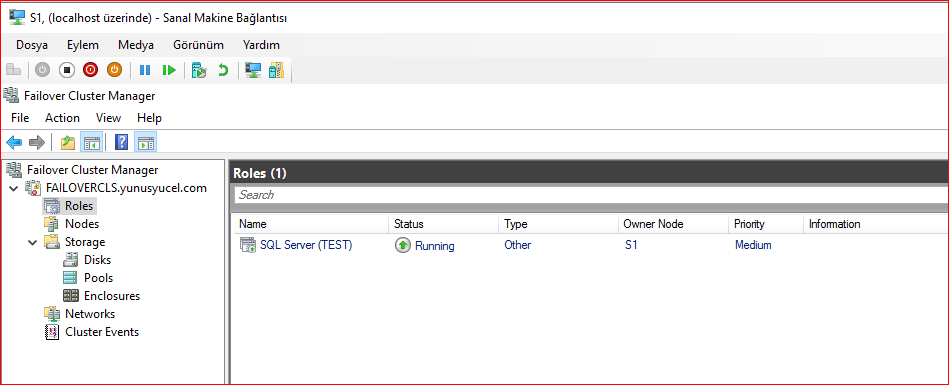Select the Storage tree item
Image resolution: width=949 pixels, height=385 pixels.
tap(85, 242)
